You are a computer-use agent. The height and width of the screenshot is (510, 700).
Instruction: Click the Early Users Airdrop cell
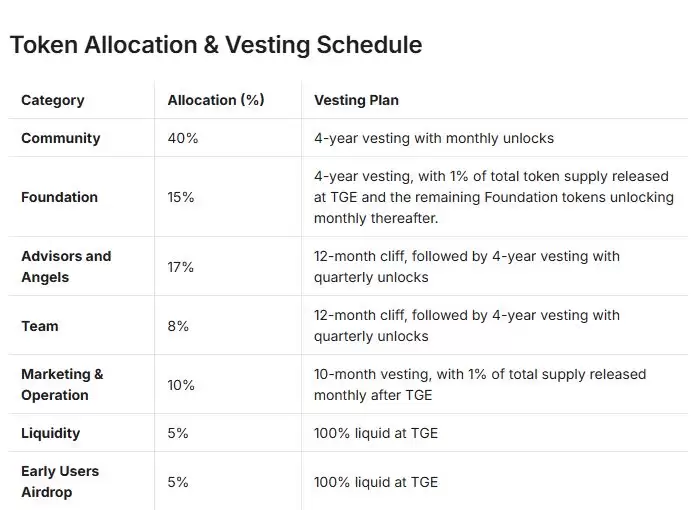click(60, 481)
